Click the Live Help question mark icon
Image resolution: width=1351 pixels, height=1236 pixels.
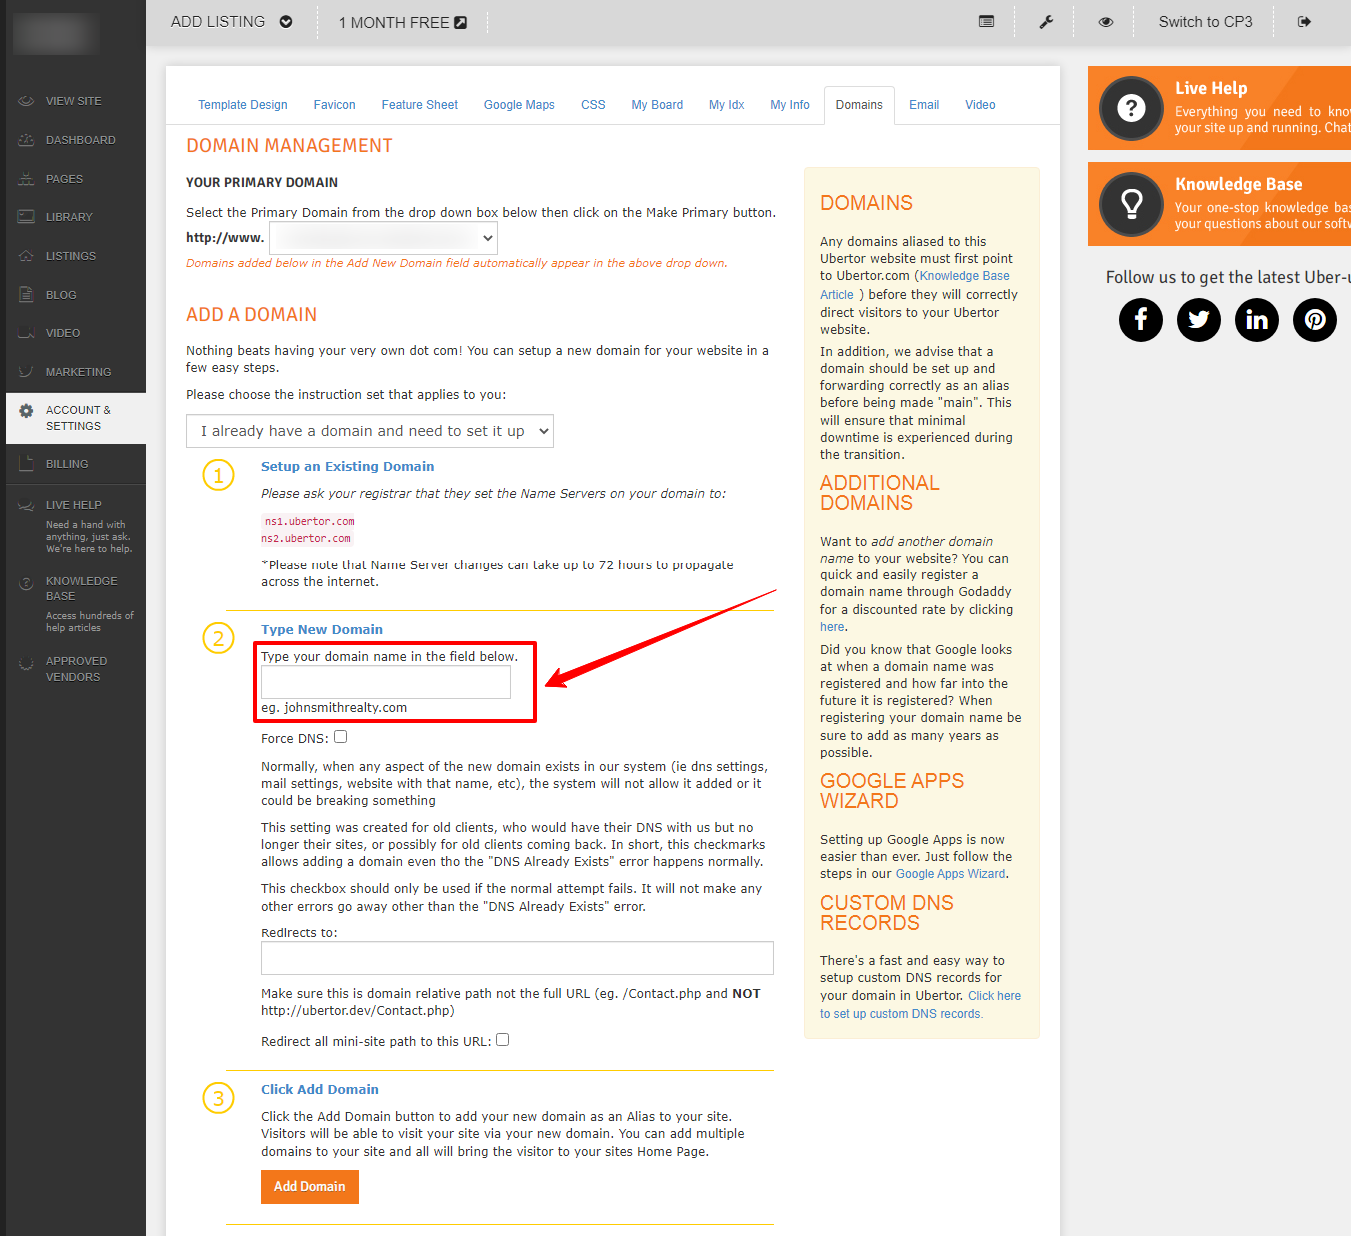(1131, 108)
